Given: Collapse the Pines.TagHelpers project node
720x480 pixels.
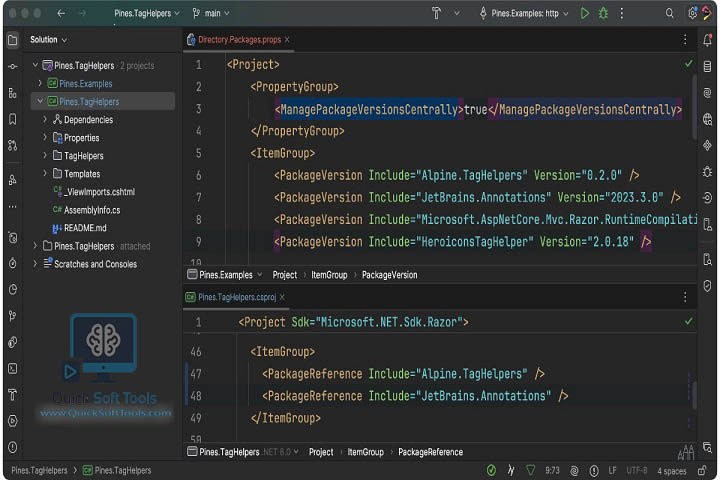Looking at the screenshot, I should coord(40,101).
